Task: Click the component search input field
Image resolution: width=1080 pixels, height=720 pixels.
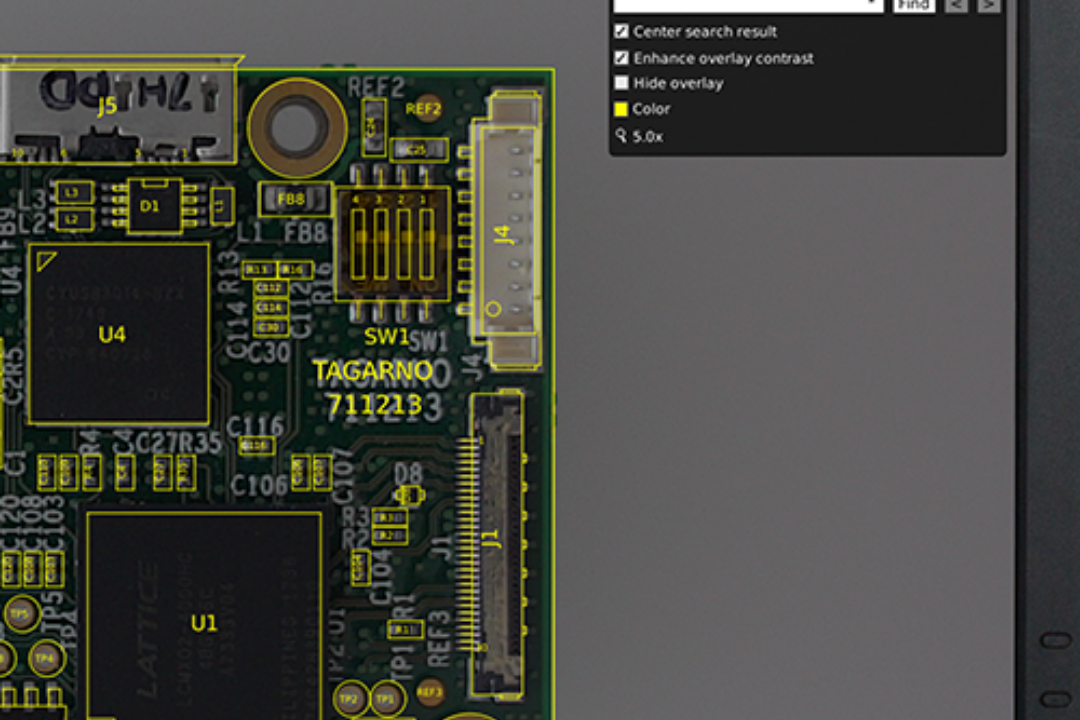Action: [x=740, y=5]
